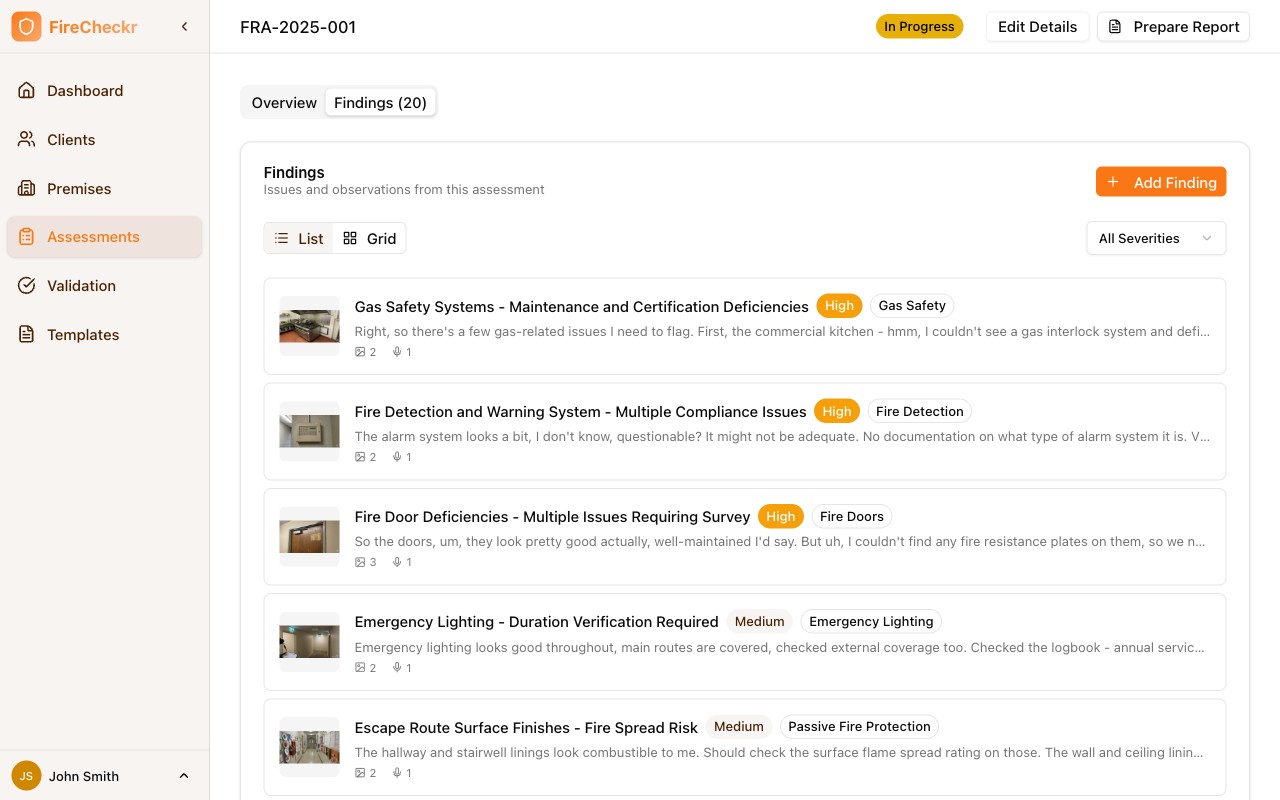
Task: Open the All Severities dropdown
Action: point(1155,238)
